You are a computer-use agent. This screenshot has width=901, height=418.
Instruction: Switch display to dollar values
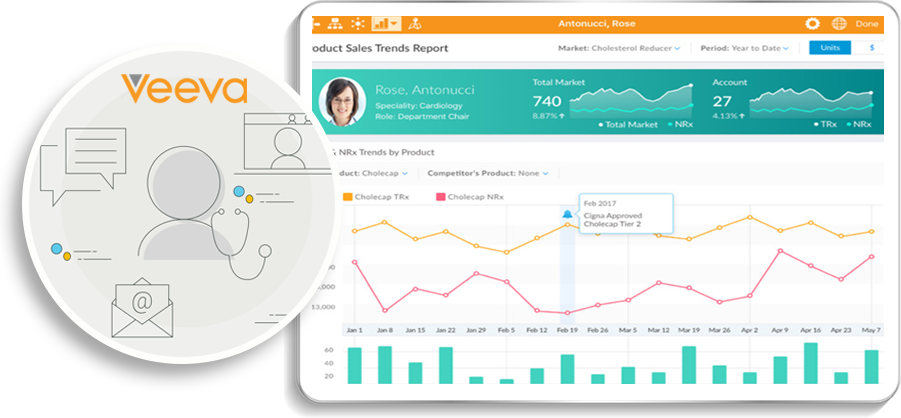tap(871, 48)
